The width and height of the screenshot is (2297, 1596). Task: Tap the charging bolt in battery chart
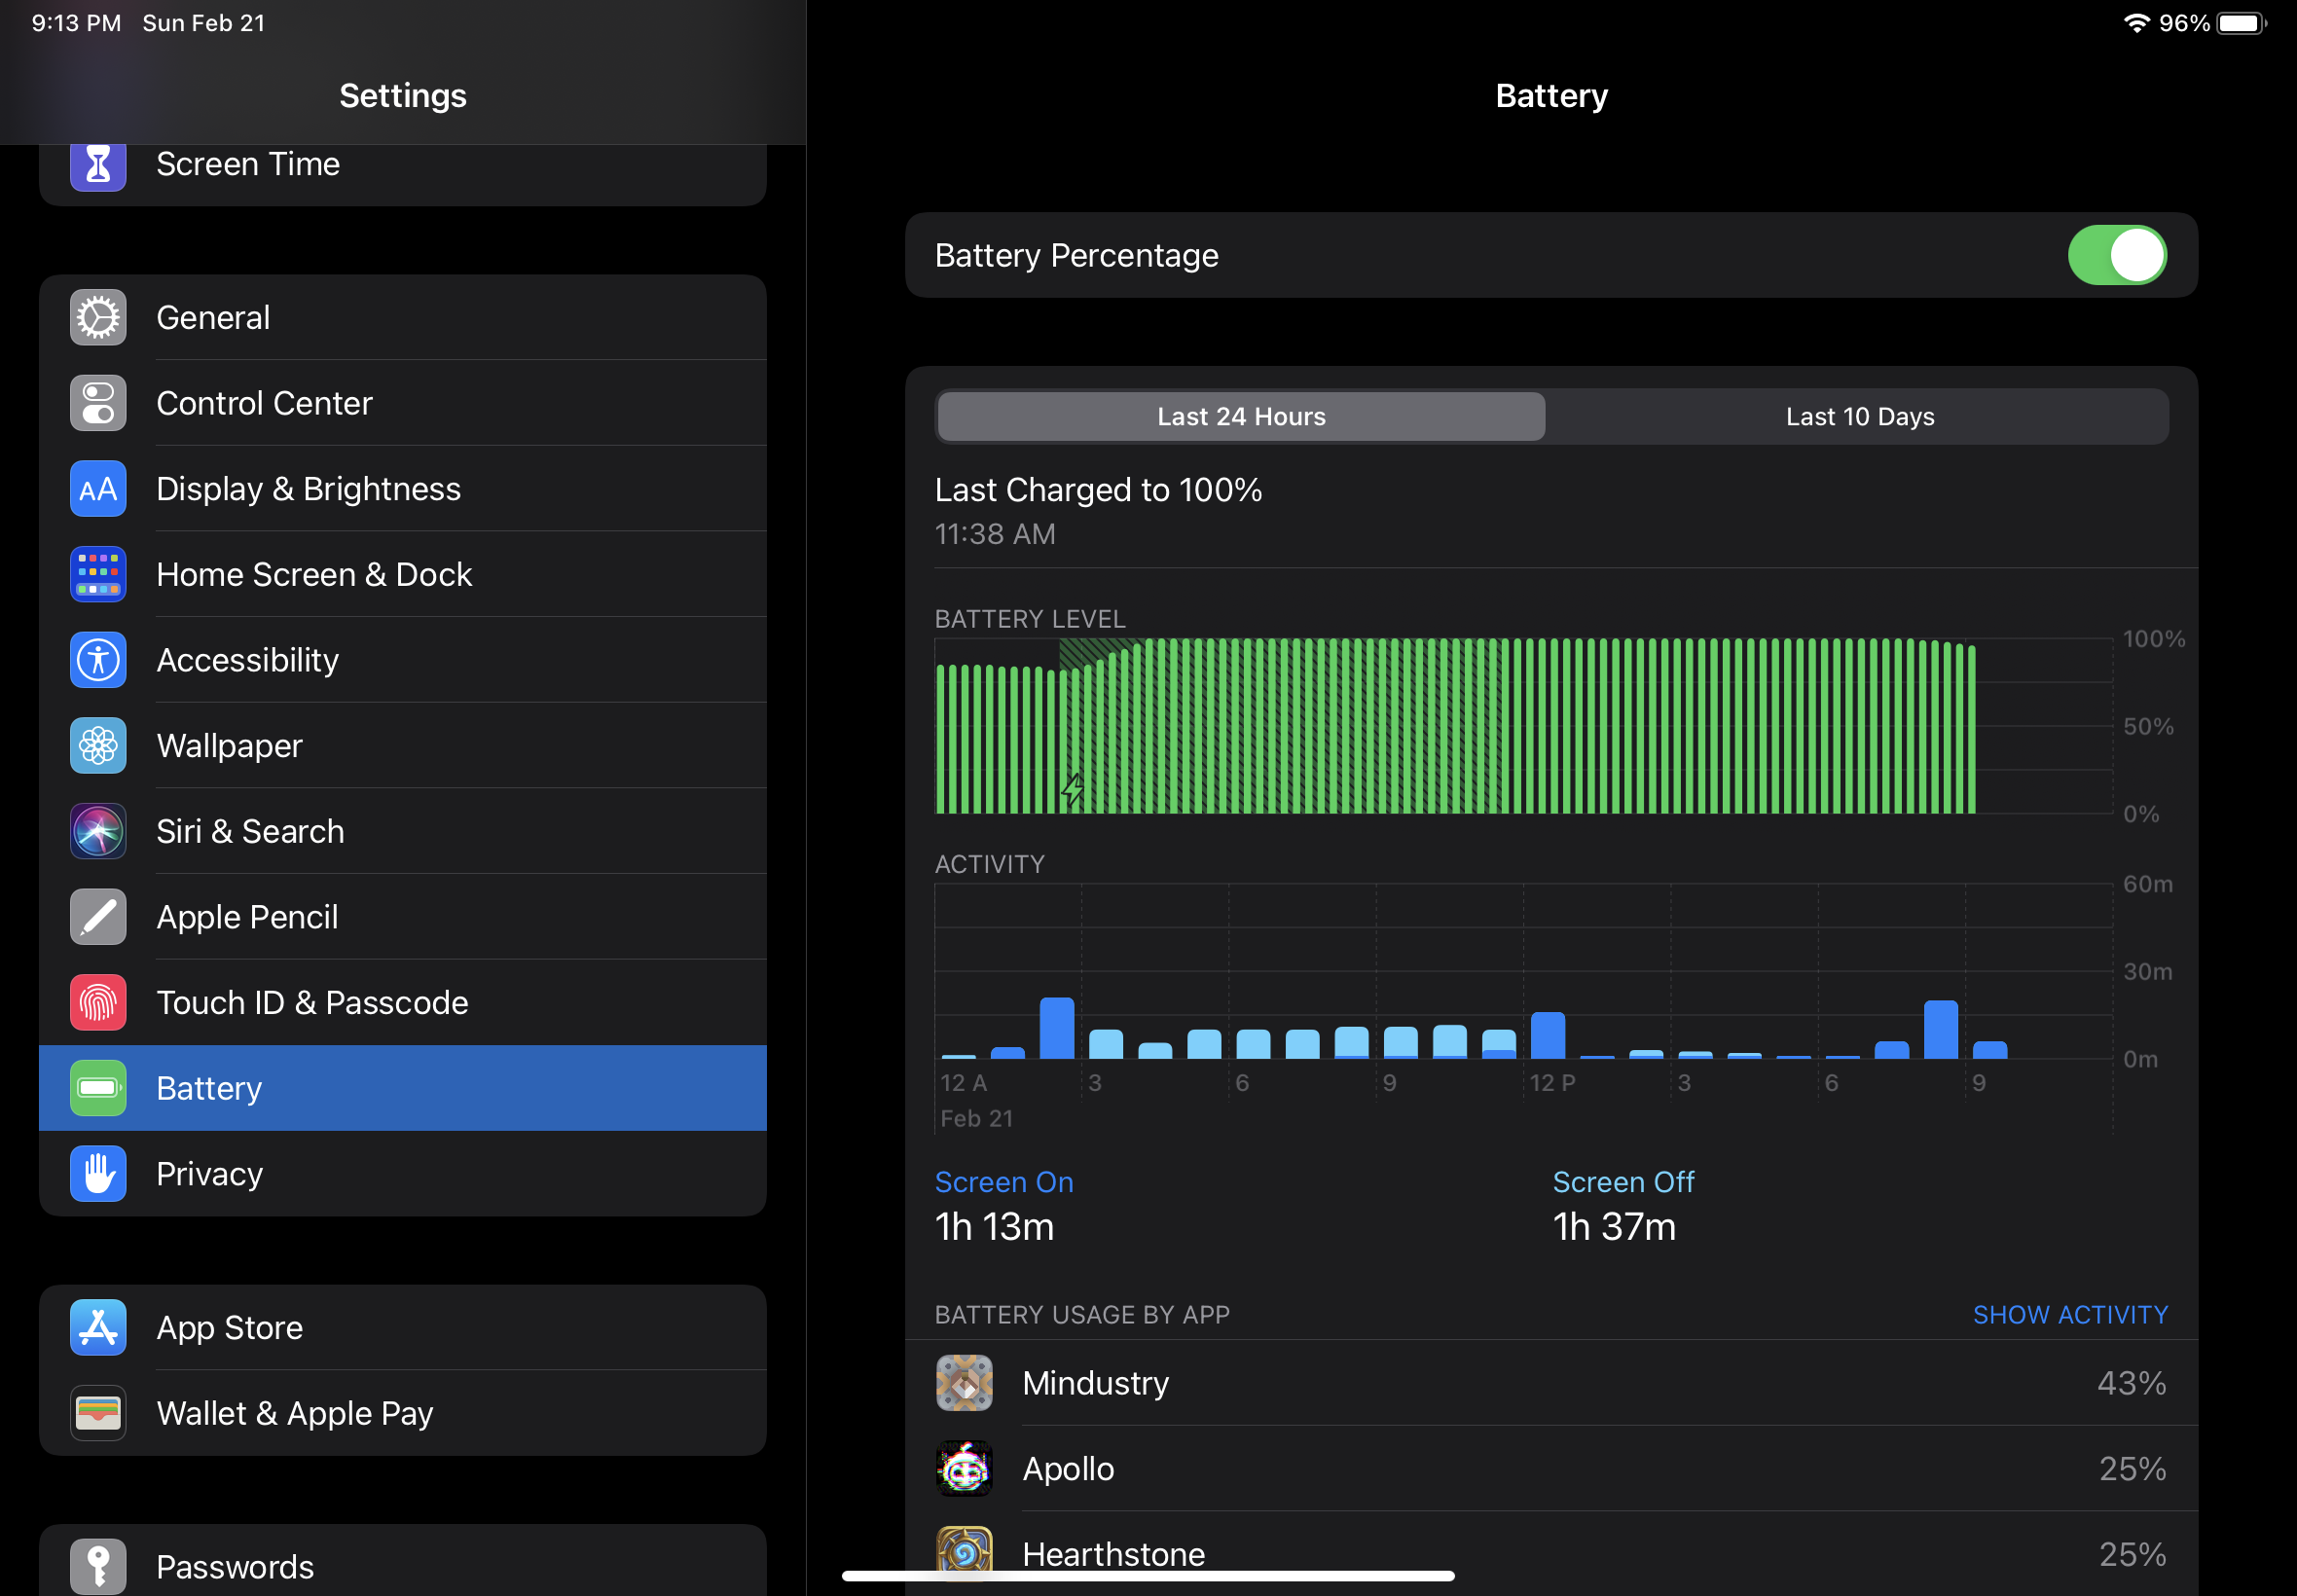pyautogui.click(x=1072, y=789)
